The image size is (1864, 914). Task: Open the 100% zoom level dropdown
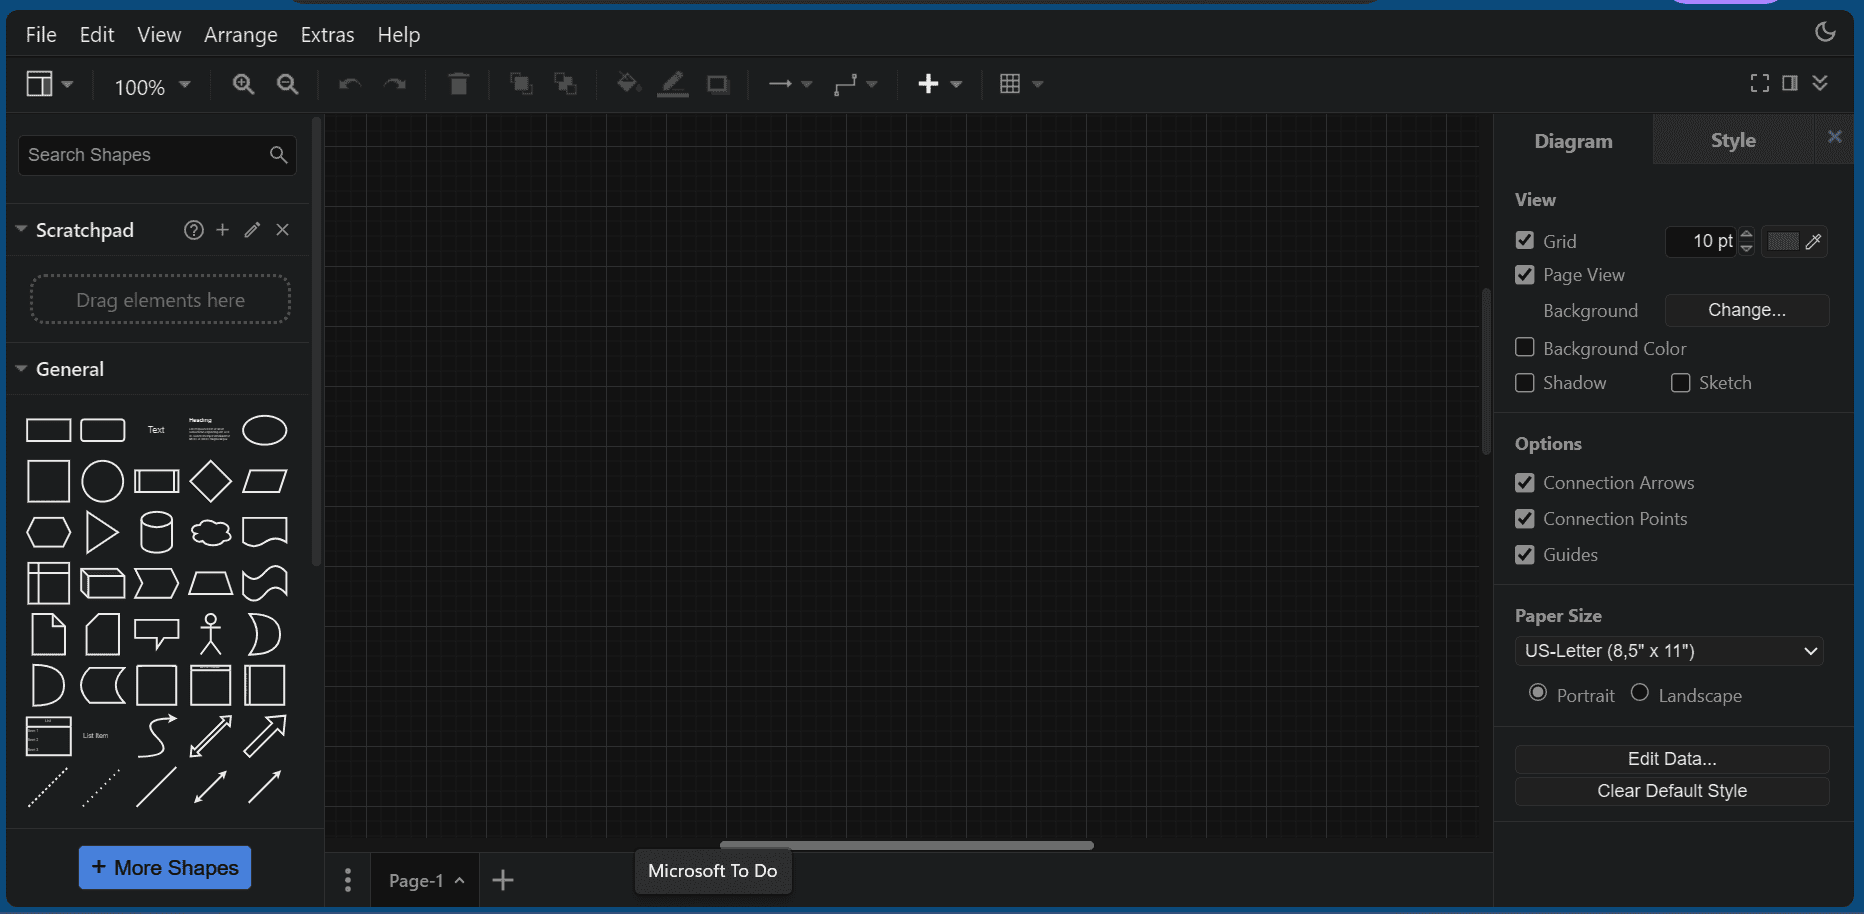pos(152,86)
